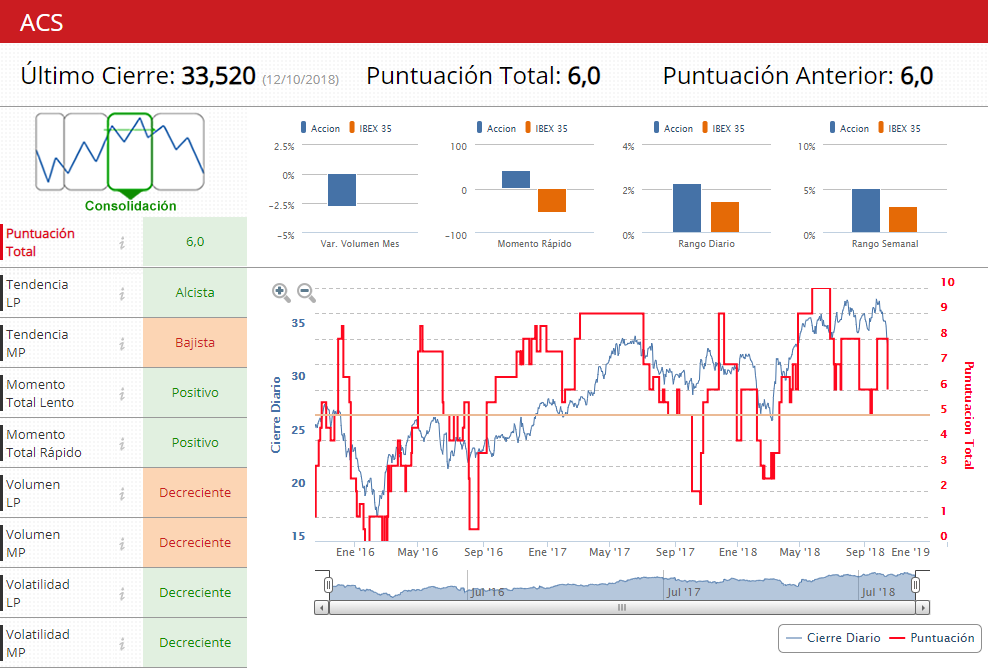Click Positivo value for Momento Total Lento
This screenshot has height=668, width=989.
tap(195, 392)
